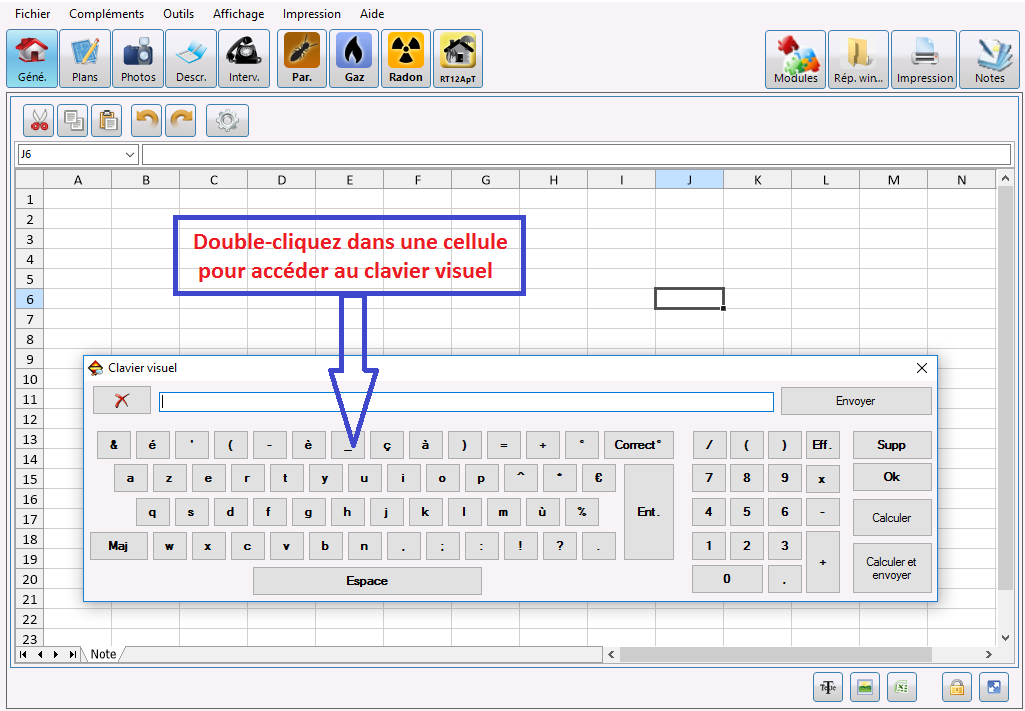This screenshot has height=711, width=1025.
Task: Open the Compléments menu
Action: click(x=107, y=14)
